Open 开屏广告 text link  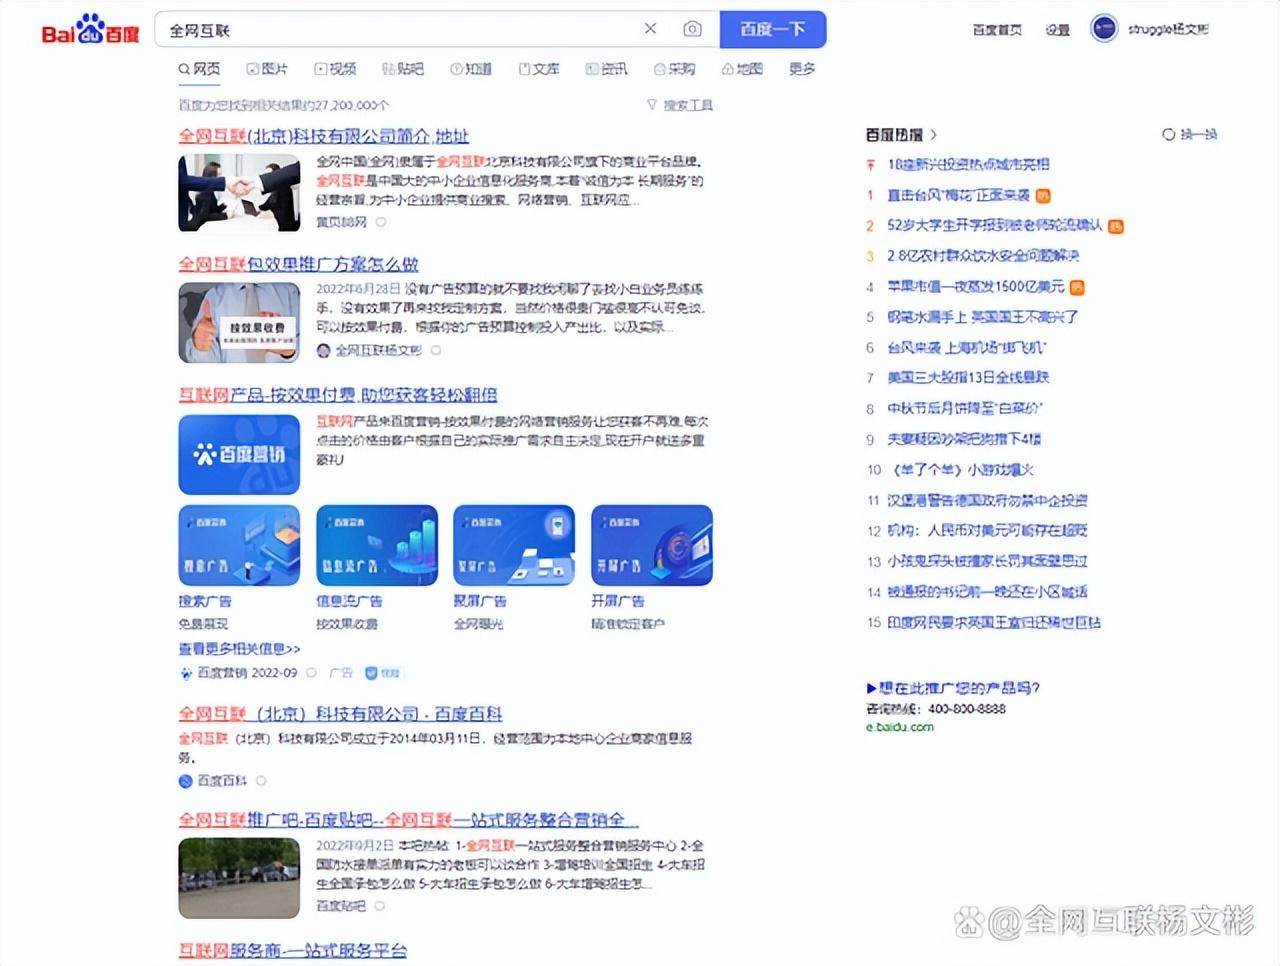[618, 601]
